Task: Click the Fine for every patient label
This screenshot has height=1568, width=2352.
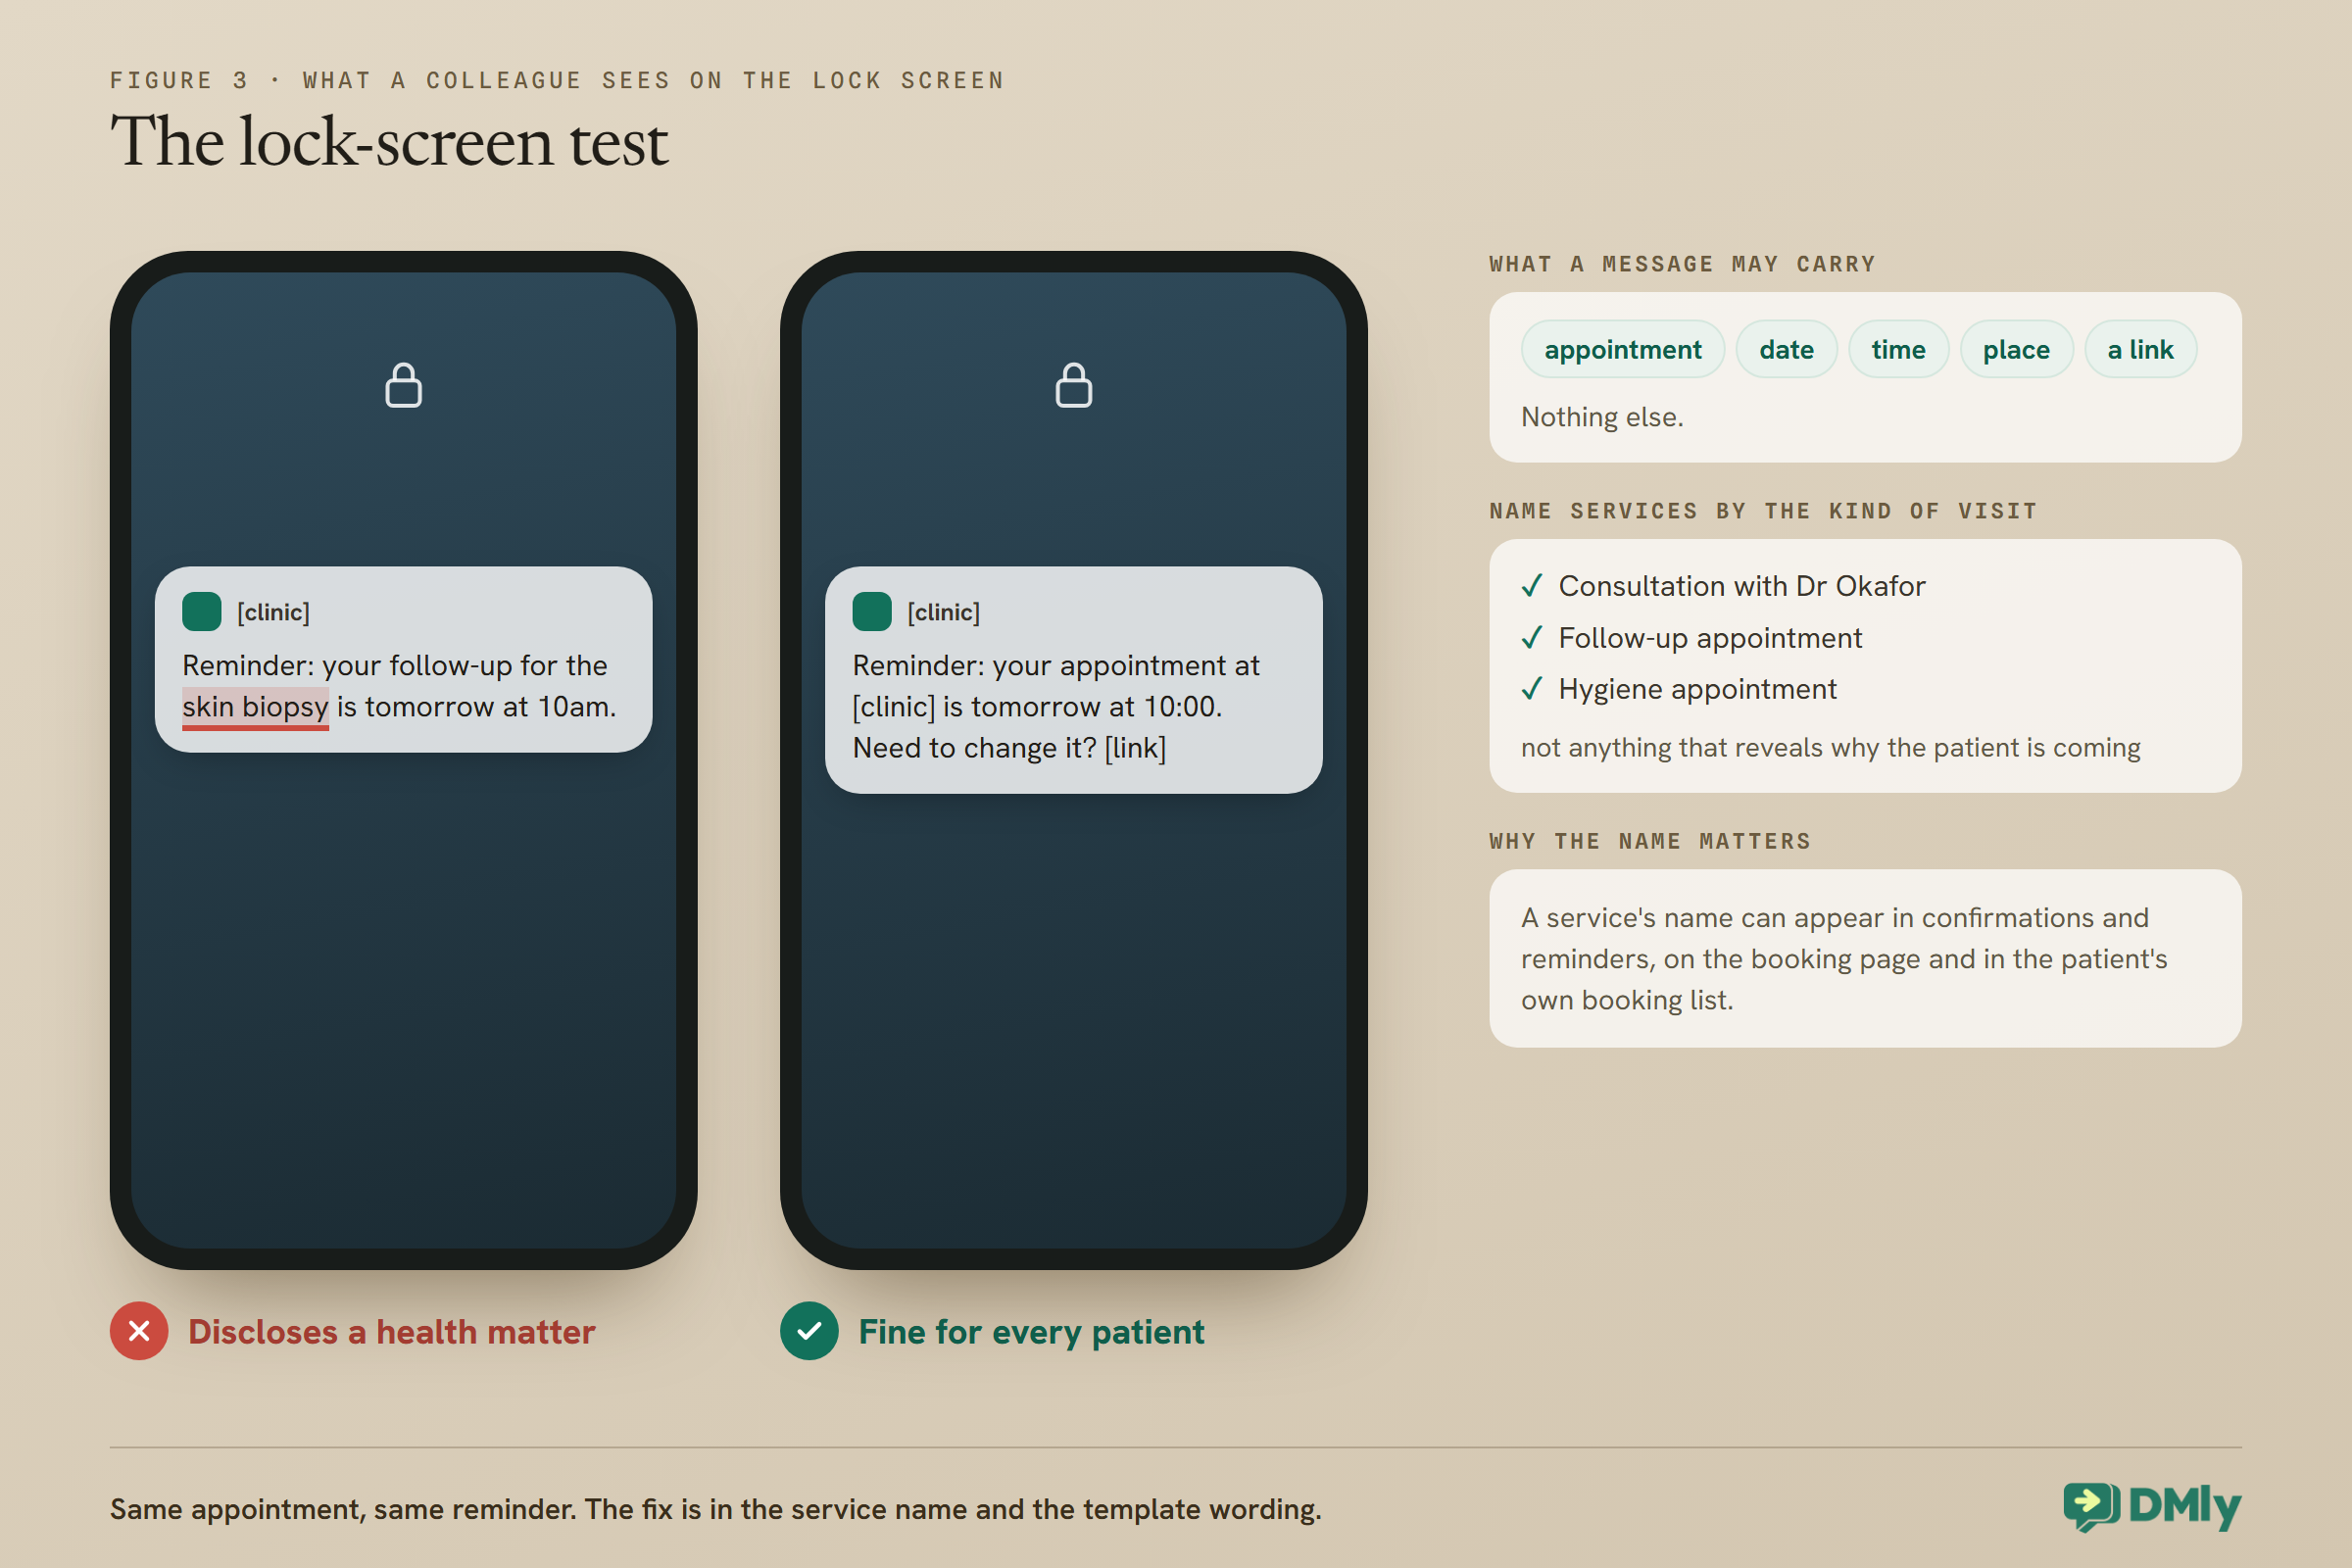Action: click(x=1031, y=1332)
